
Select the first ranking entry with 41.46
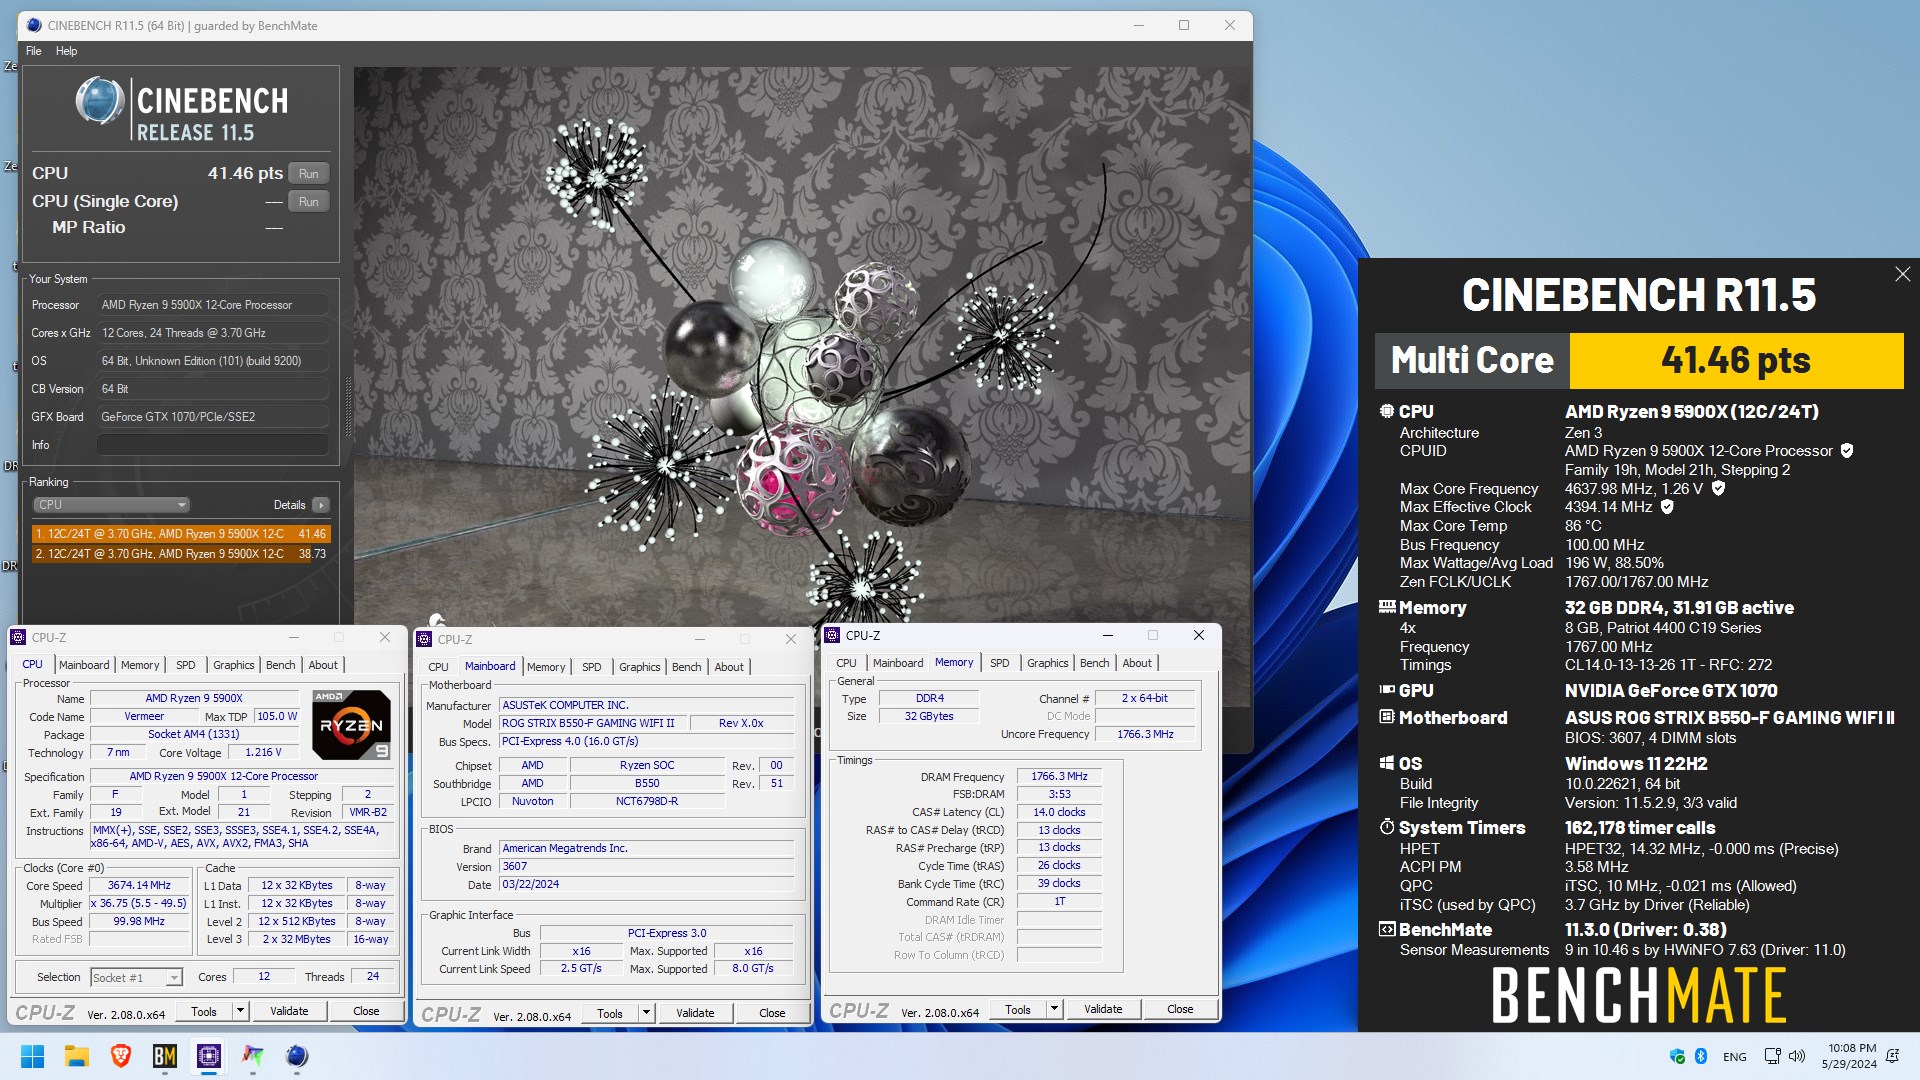181,534
